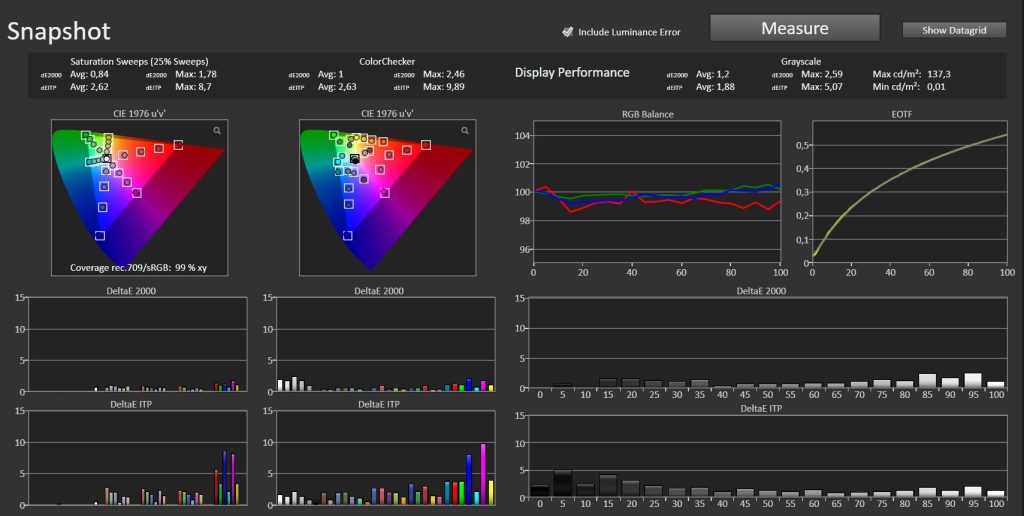Open the datagrid with Show Datagrid
Viewport: 1024px width, 516px height.
tap(953, 30)
